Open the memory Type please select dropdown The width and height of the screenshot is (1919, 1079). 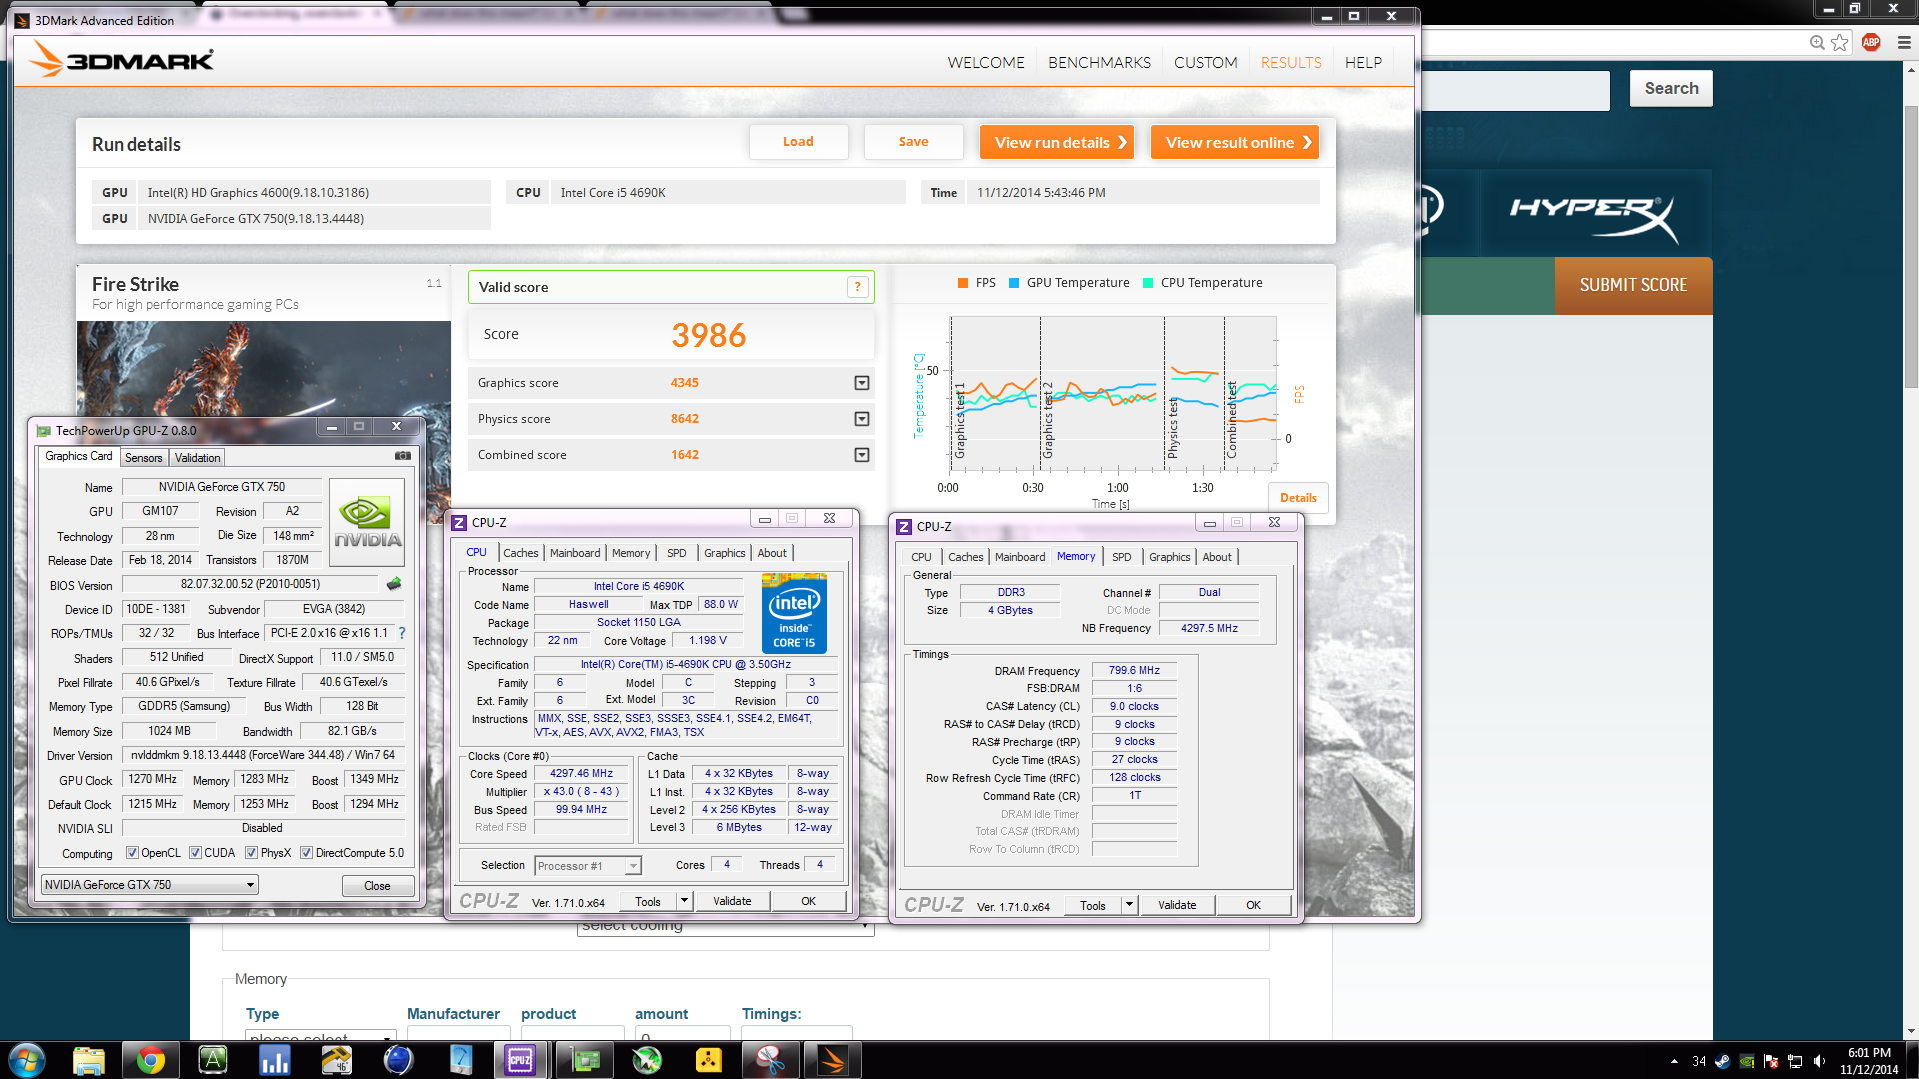(x=320, y=1036)
